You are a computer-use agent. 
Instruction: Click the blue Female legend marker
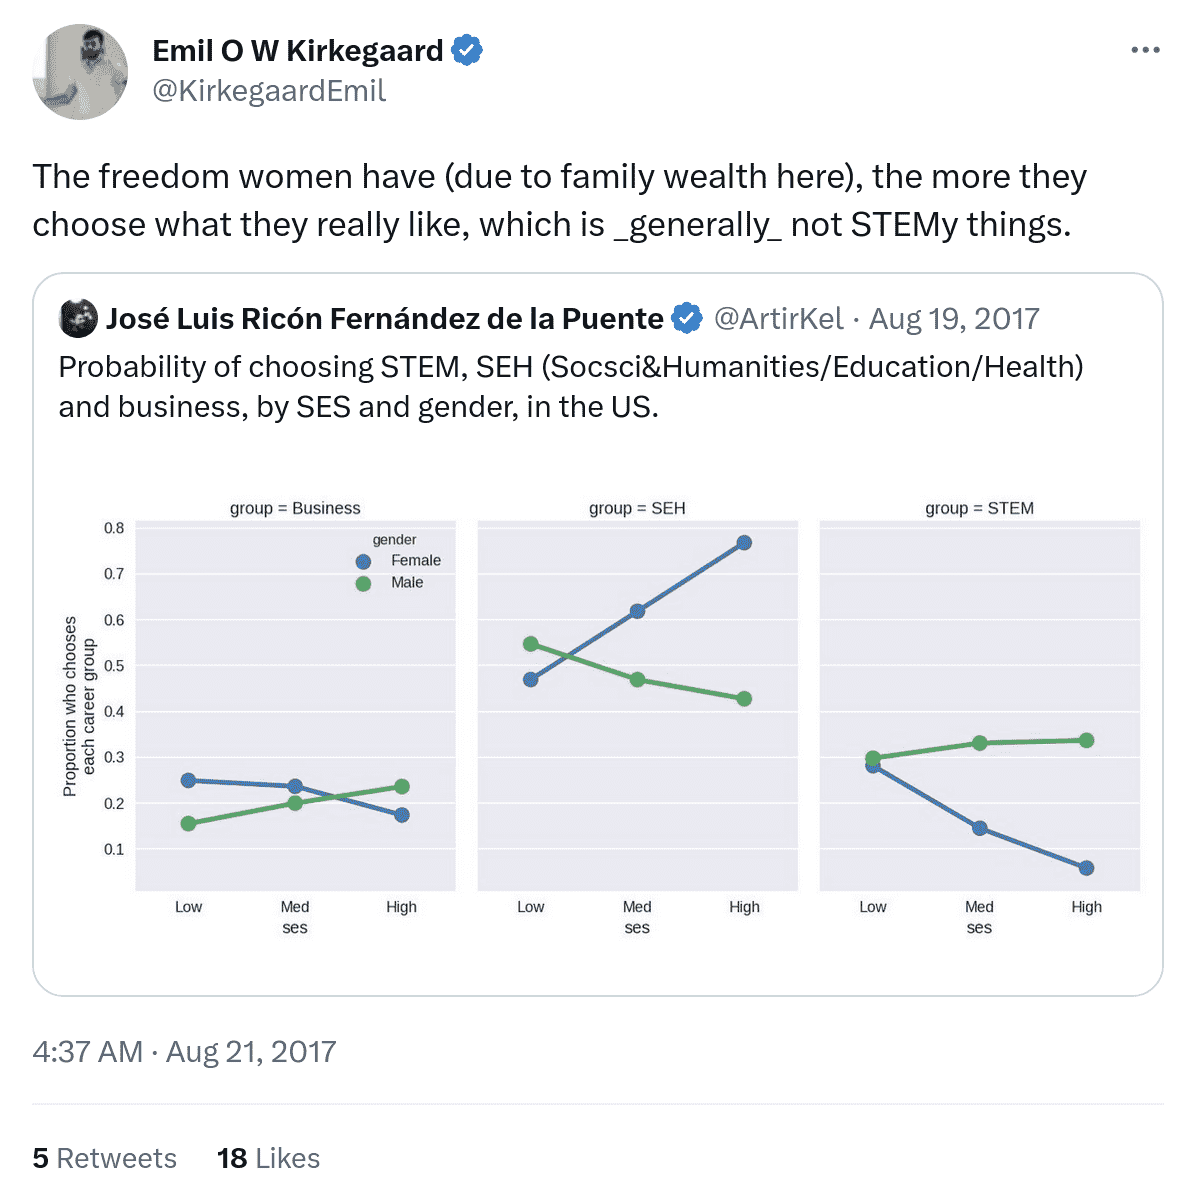(363, 562)
